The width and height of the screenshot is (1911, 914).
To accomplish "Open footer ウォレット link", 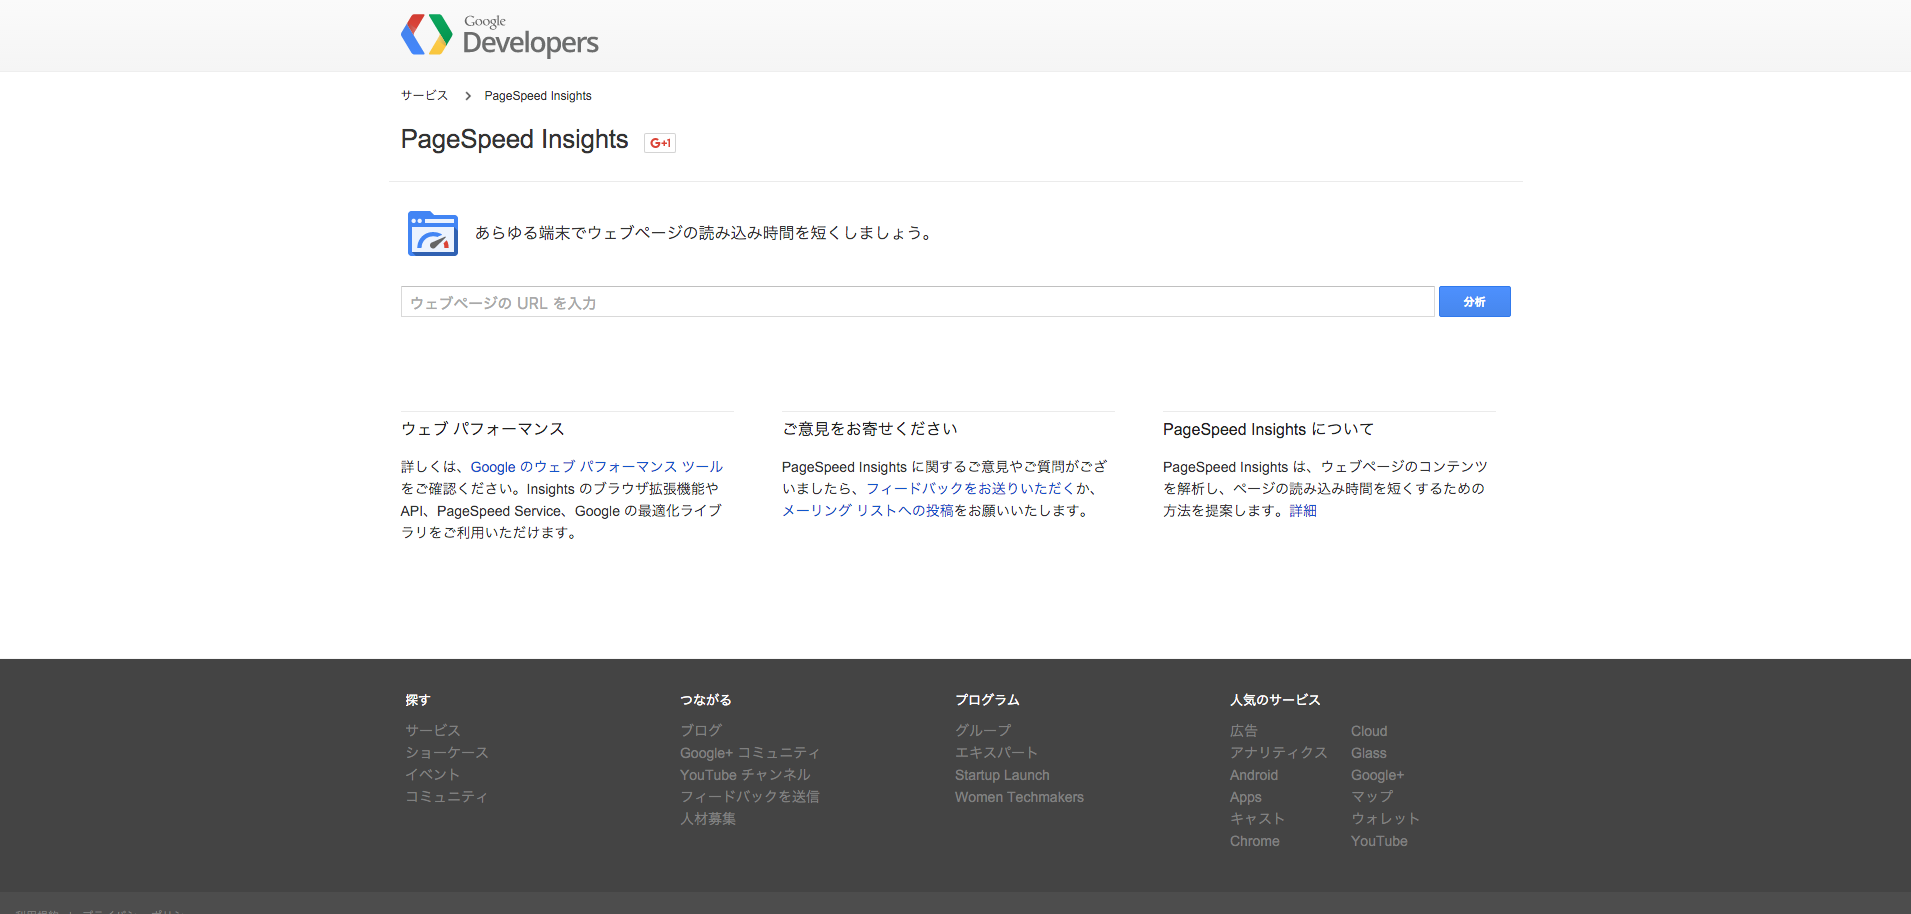I will [x=1386, y=819].
